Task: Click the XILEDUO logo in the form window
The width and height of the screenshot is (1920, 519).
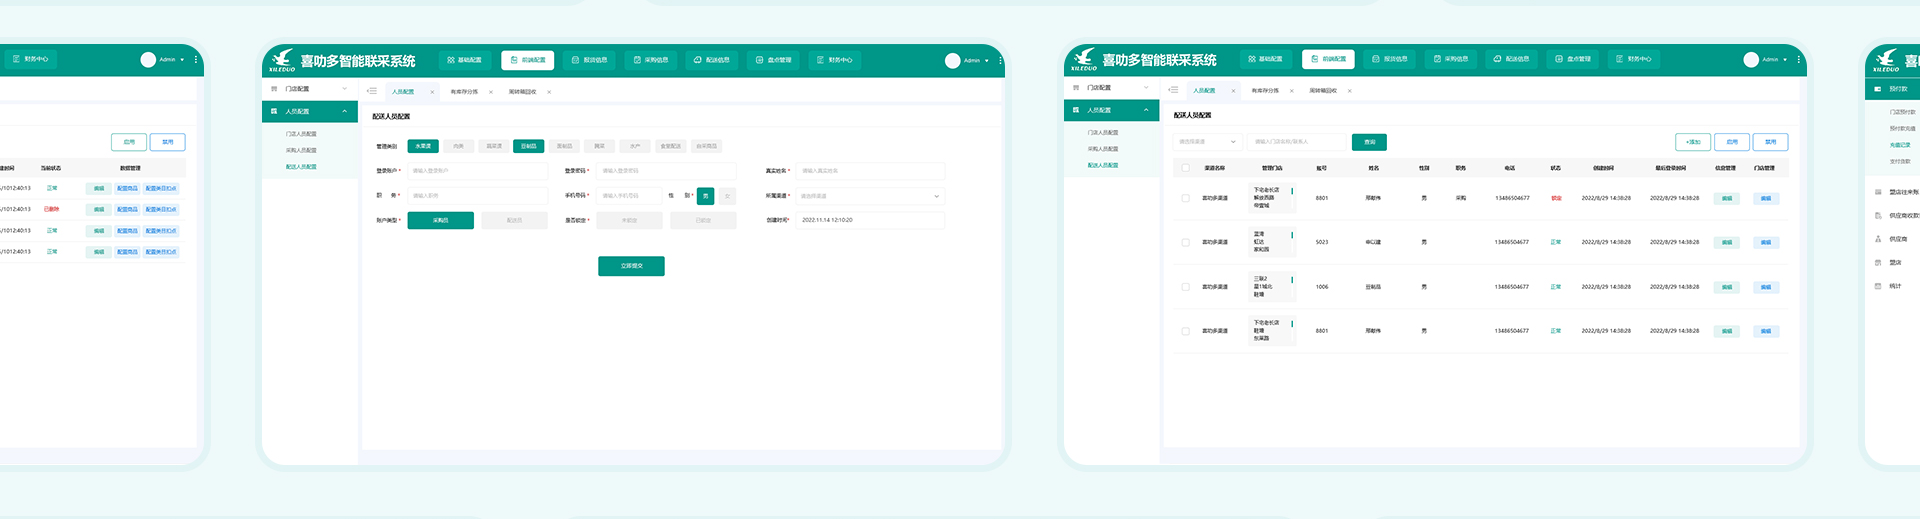Action: [283, 60]
